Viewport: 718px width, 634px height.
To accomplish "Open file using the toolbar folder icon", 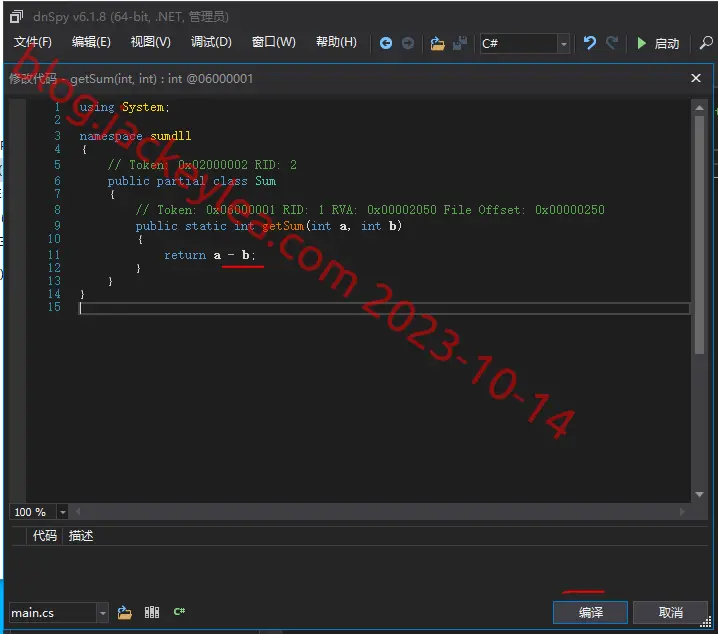I will (437, 43).
